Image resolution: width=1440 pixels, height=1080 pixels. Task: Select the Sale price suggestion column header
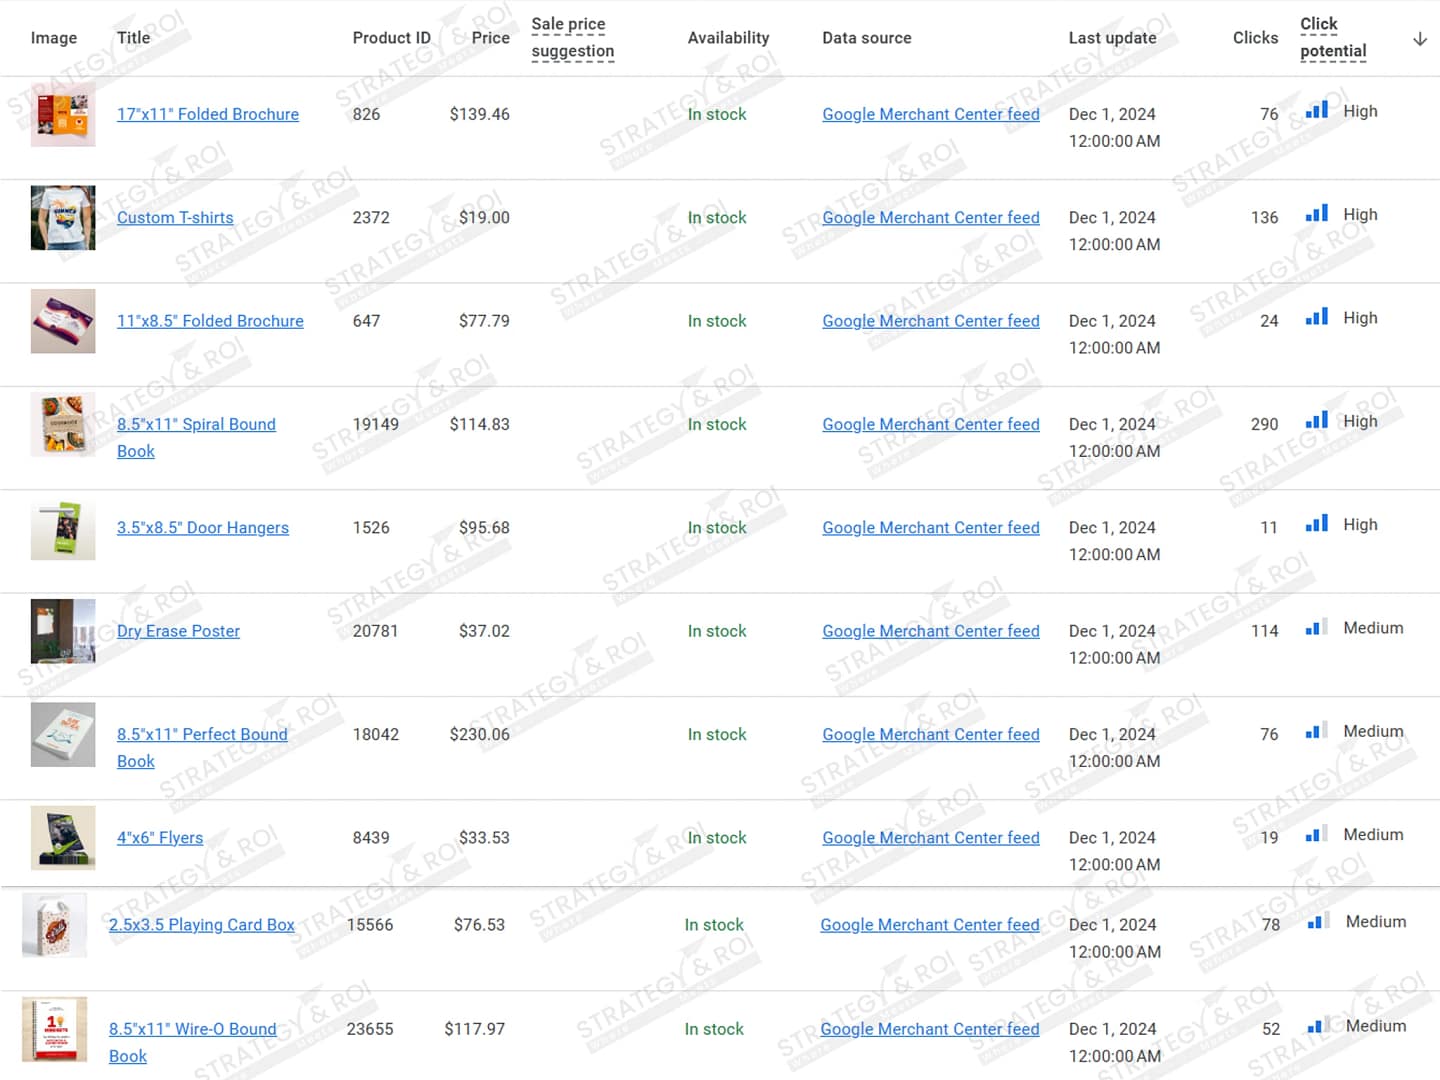572,38
